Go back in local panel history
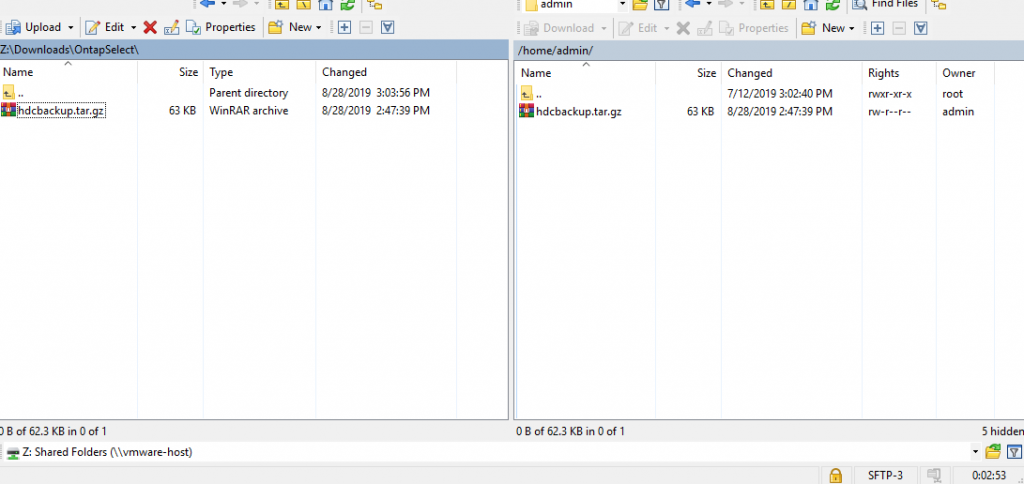Screen dimensions: 1024x484 coord(208,4)
